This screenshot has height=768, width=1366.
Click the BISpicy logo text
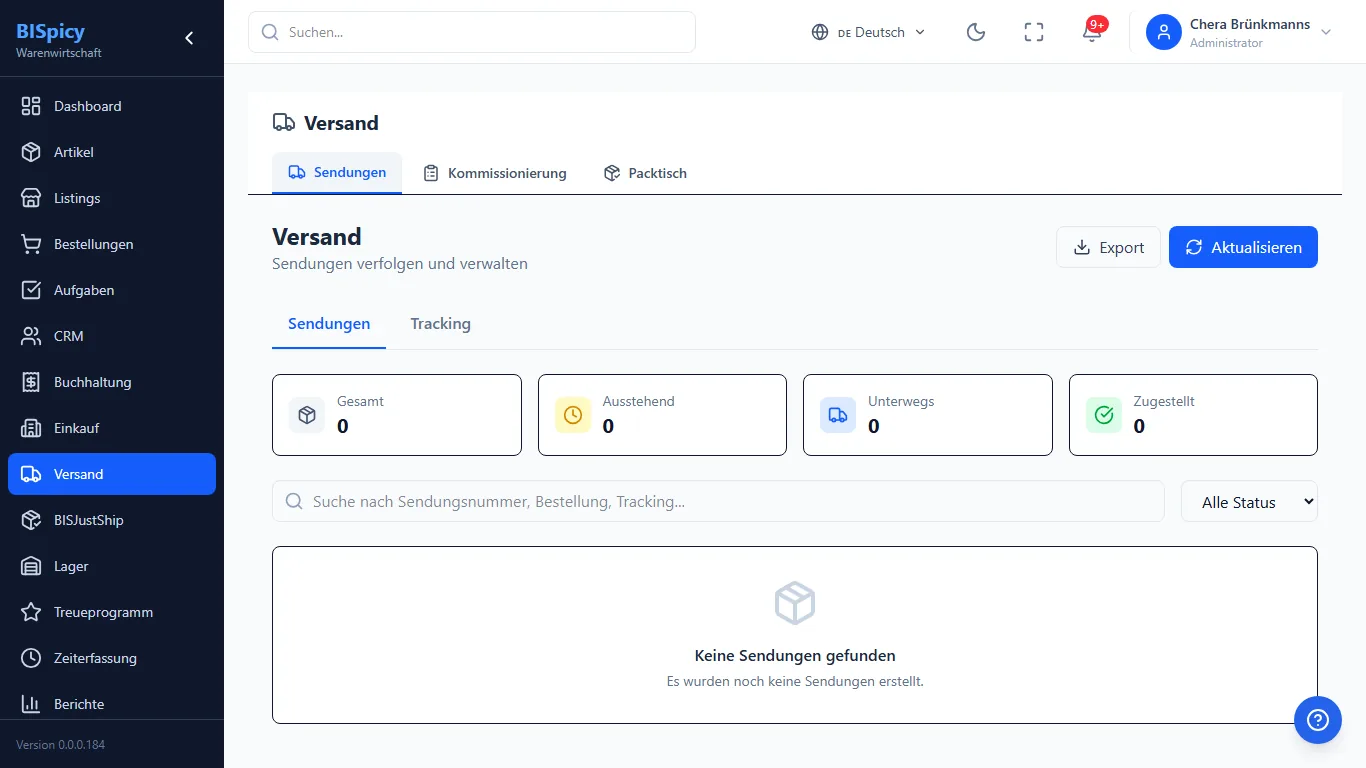pos(50,31)
